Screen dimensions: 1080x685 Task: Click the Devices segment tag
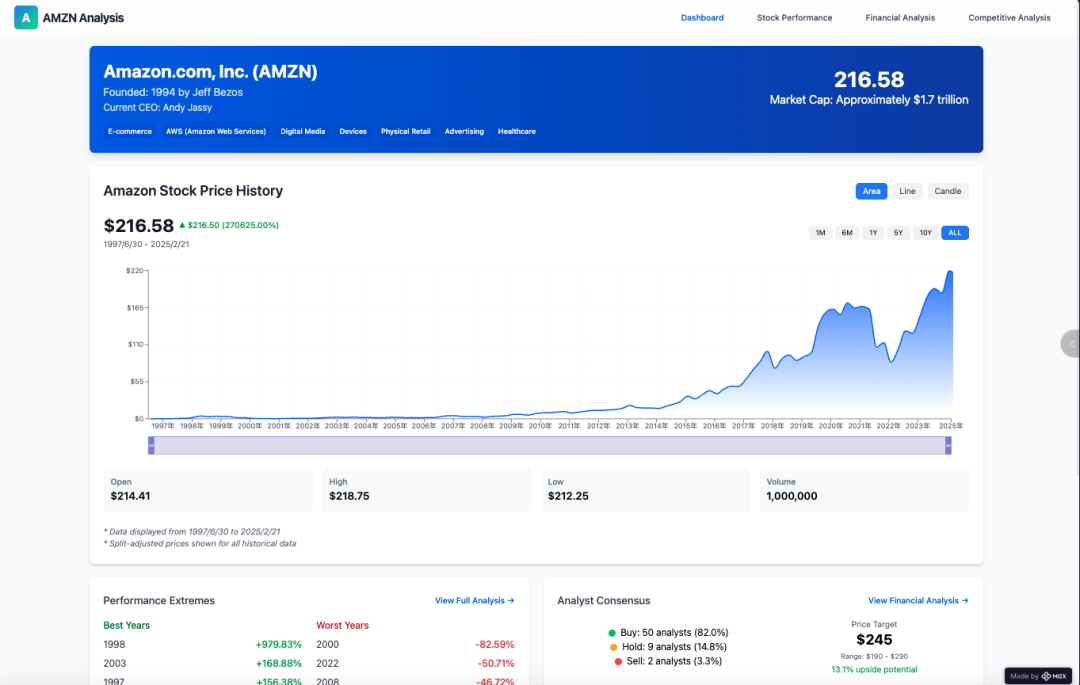[x=353, y=131]
